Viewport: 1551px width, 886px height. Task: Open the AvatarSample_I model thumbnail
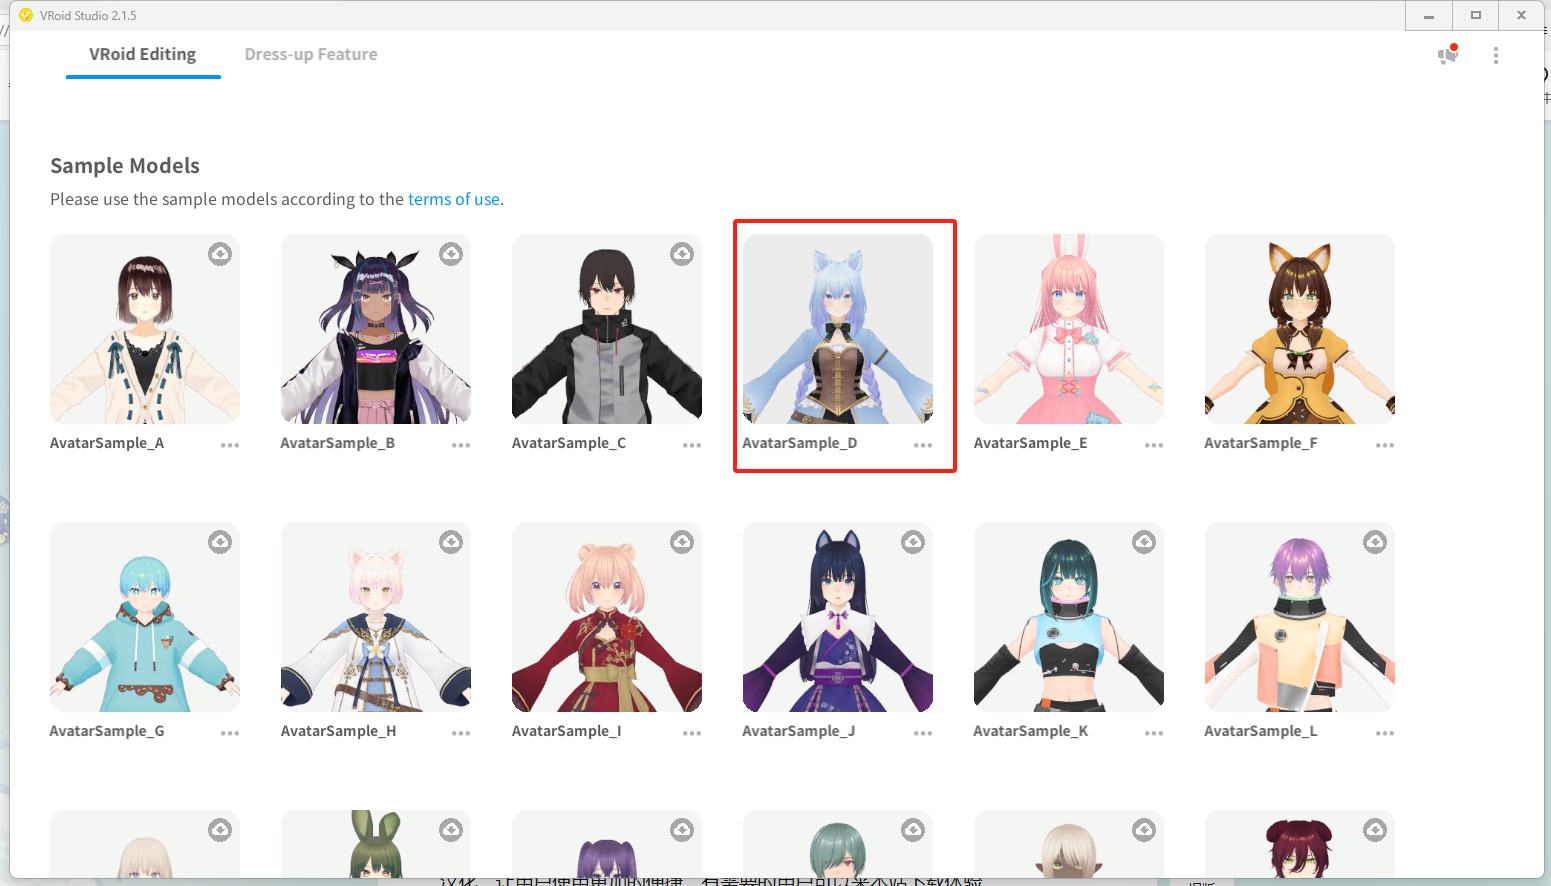coord(606,617)
